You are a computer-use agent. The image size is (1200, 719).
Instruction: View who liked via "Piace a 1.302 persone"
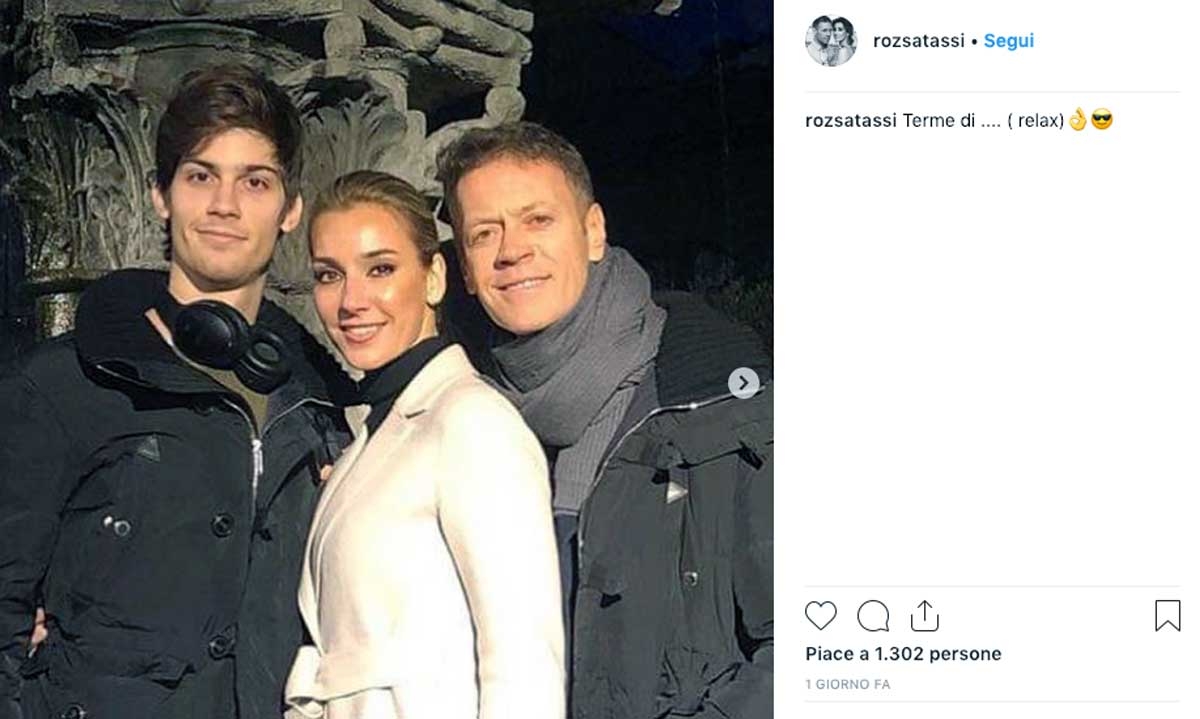tap(903, 654)
